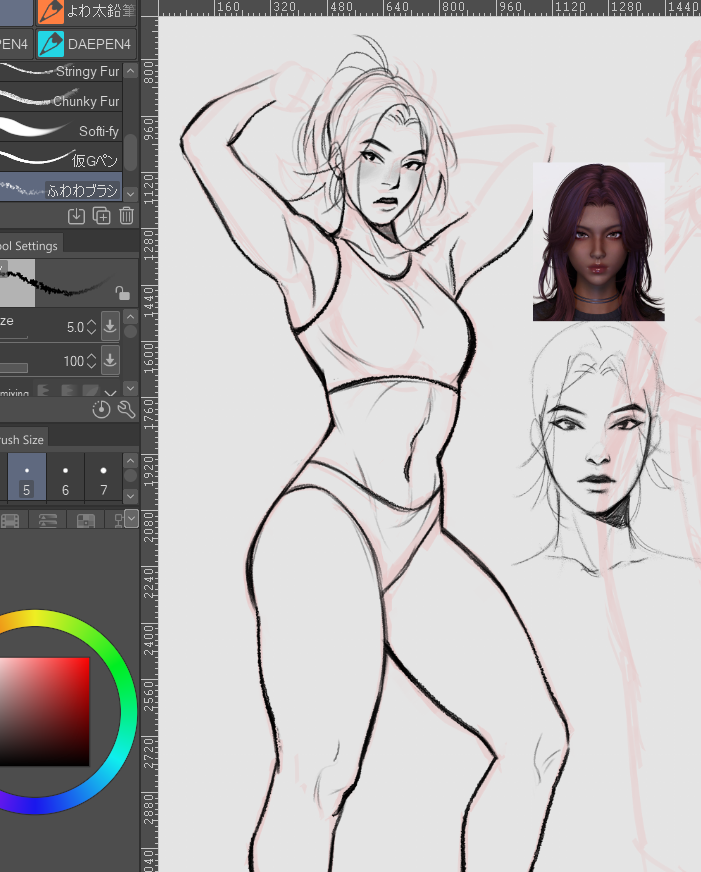
Task: Select brush size preset 7
Action: [103, 476]
